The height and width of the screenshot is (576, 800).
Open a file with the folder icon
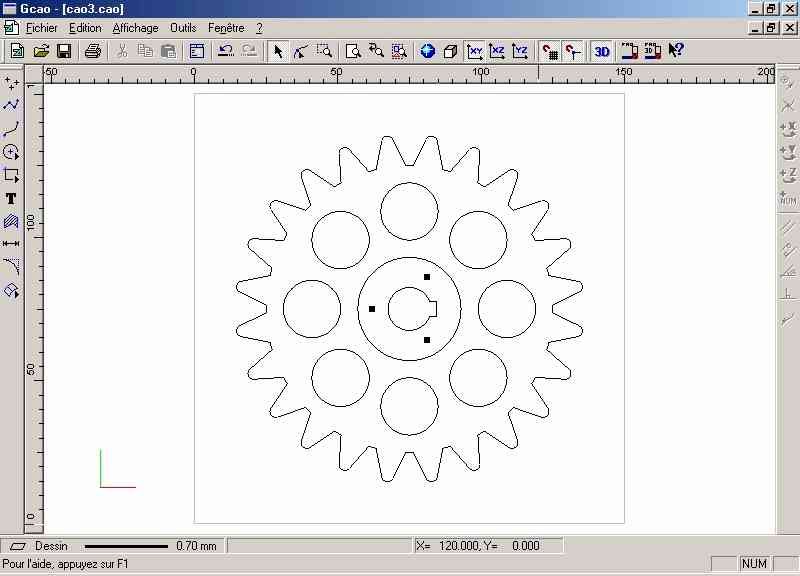(41, 51)
